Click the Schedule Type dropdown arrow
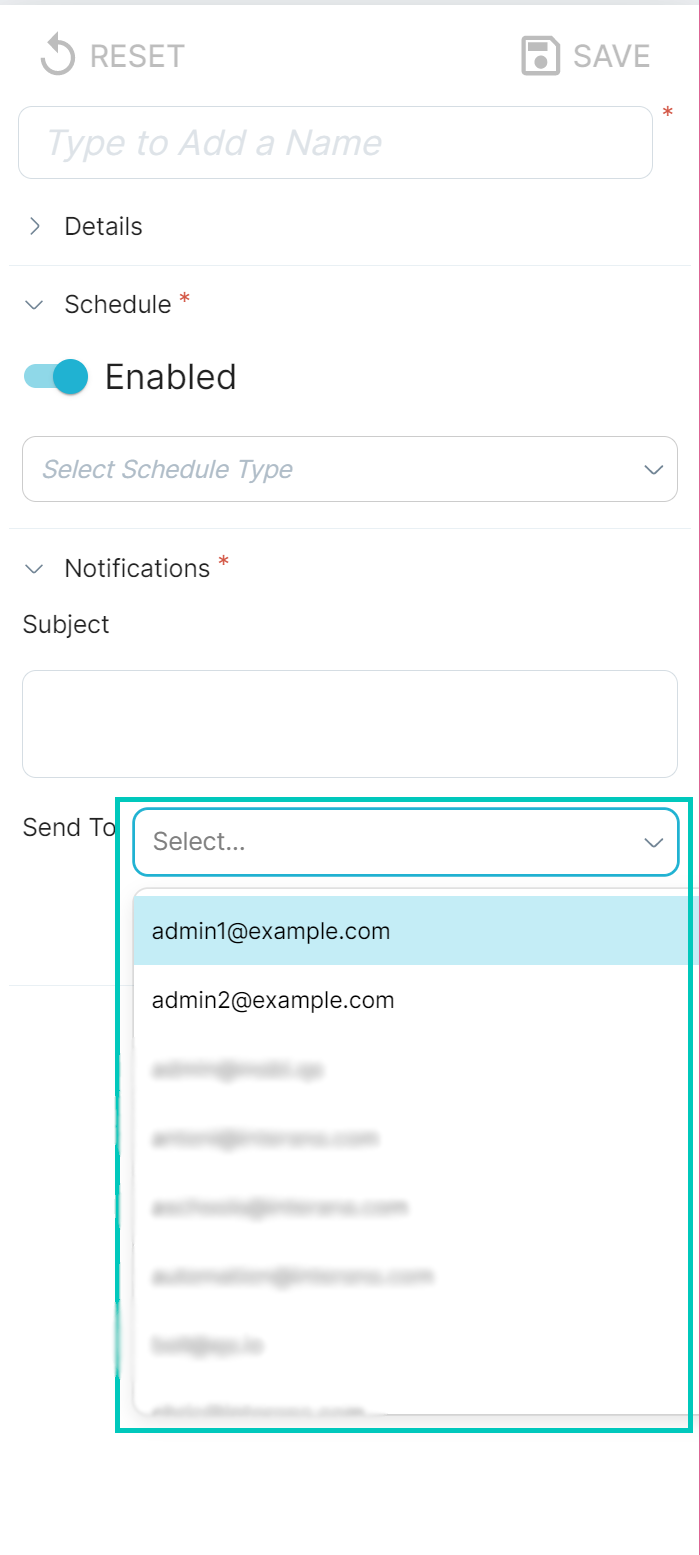 [654, 469]
